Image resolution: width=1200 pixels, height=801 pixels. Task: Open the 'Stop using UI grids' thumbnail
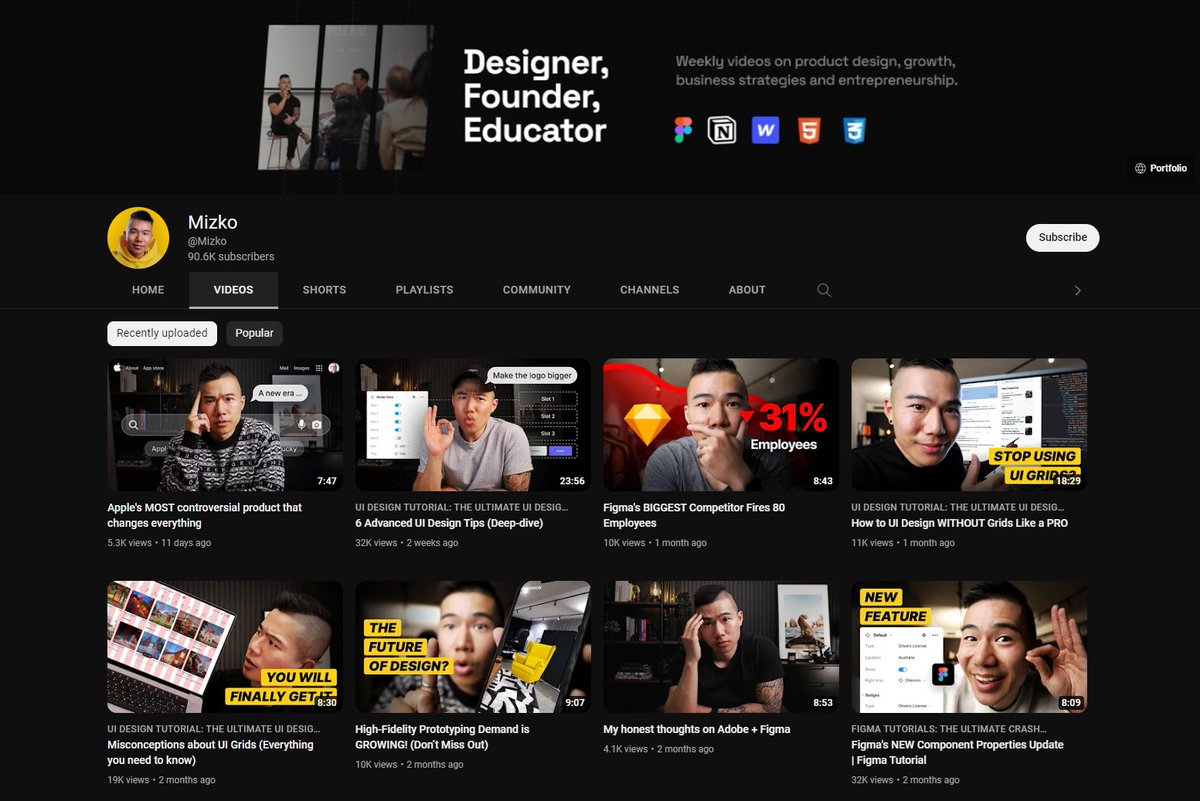pos(969,425)
